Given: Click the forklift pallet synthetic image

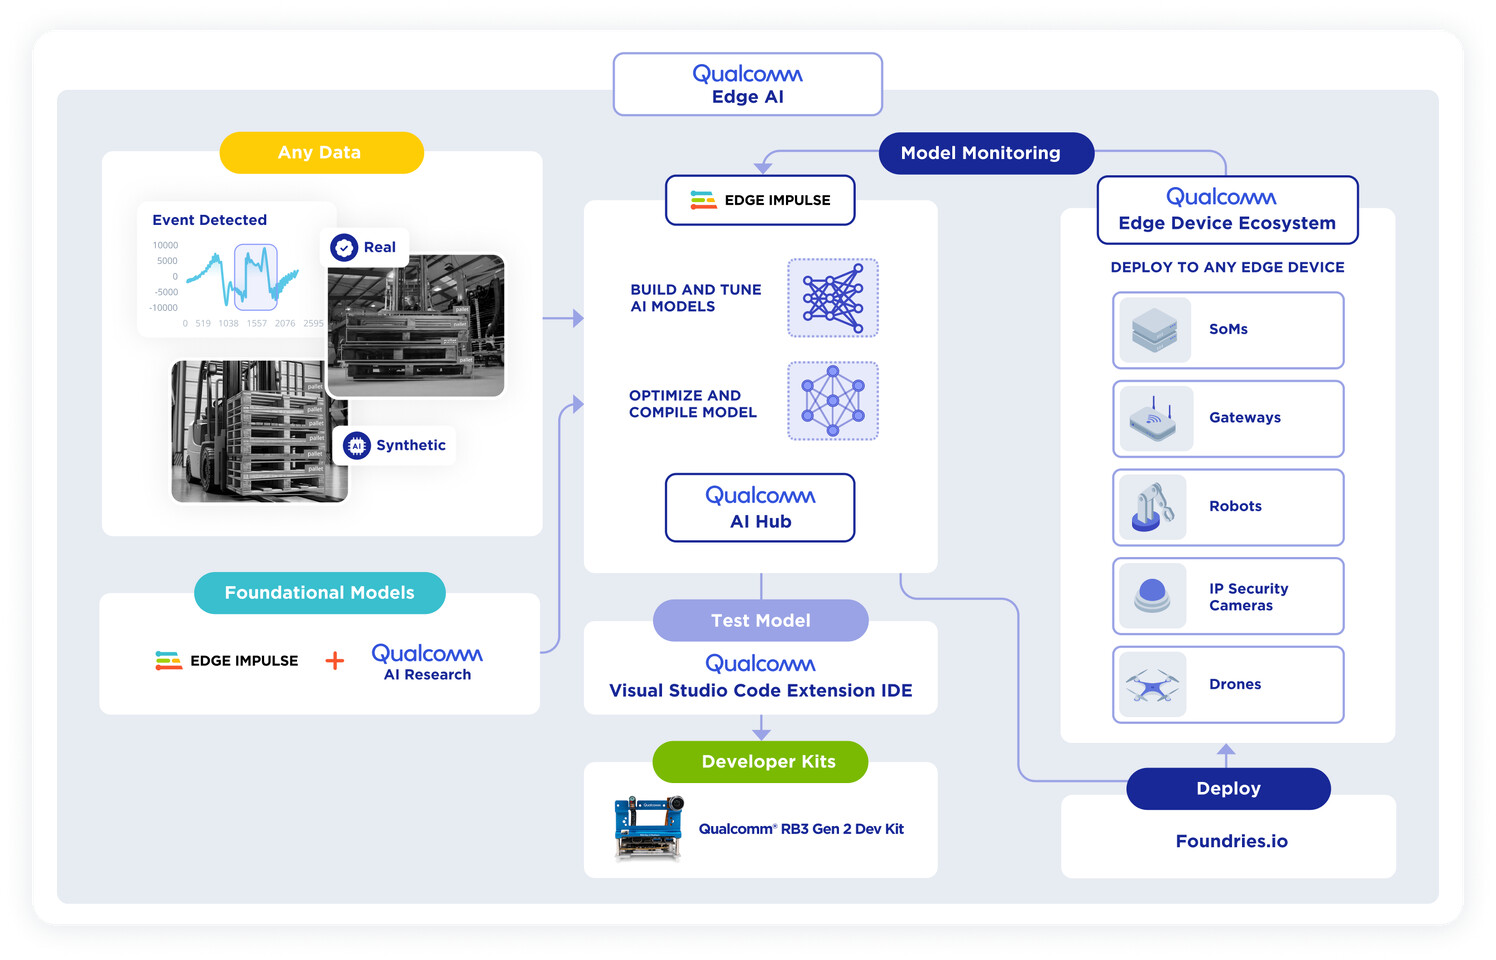Looking at the screenshot, I should (259, 432).
